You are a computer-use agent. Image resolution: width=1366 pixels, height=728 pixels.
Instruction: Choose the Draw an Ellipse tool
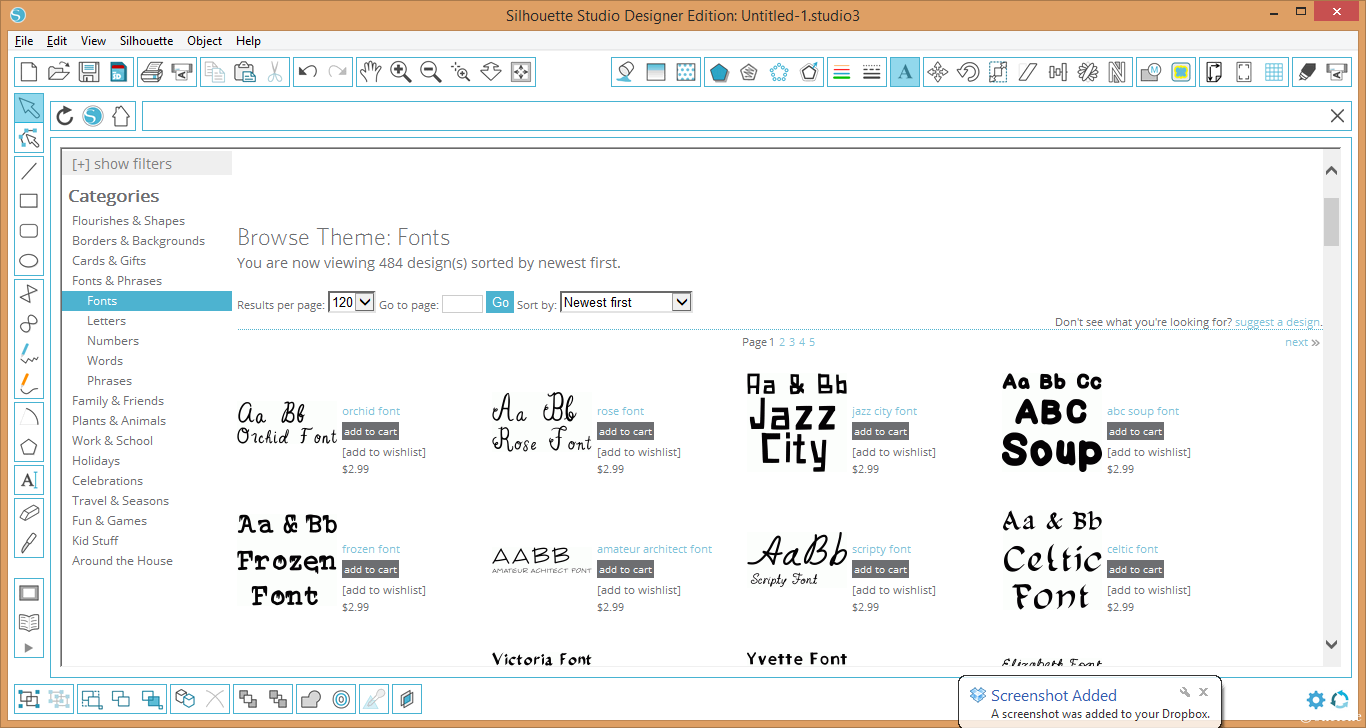pos(29,261)
